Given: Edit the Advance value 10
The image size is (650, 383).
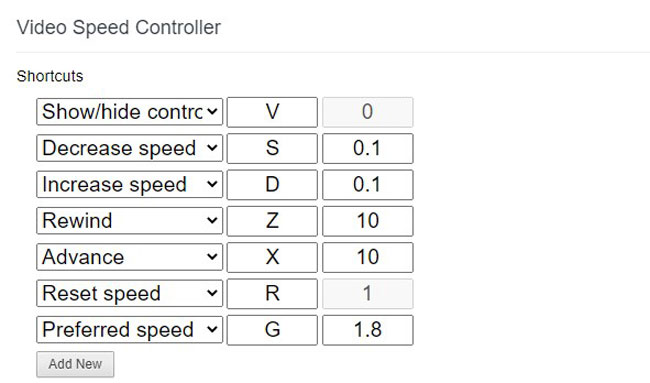Looking at the screenshot, I should (x=368, y=257).
